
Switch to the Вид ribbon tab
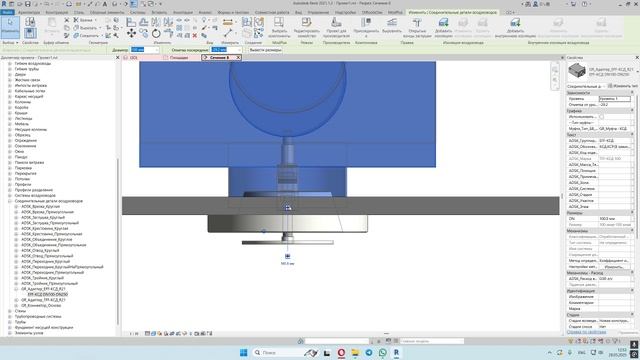(x=298, y=13)
